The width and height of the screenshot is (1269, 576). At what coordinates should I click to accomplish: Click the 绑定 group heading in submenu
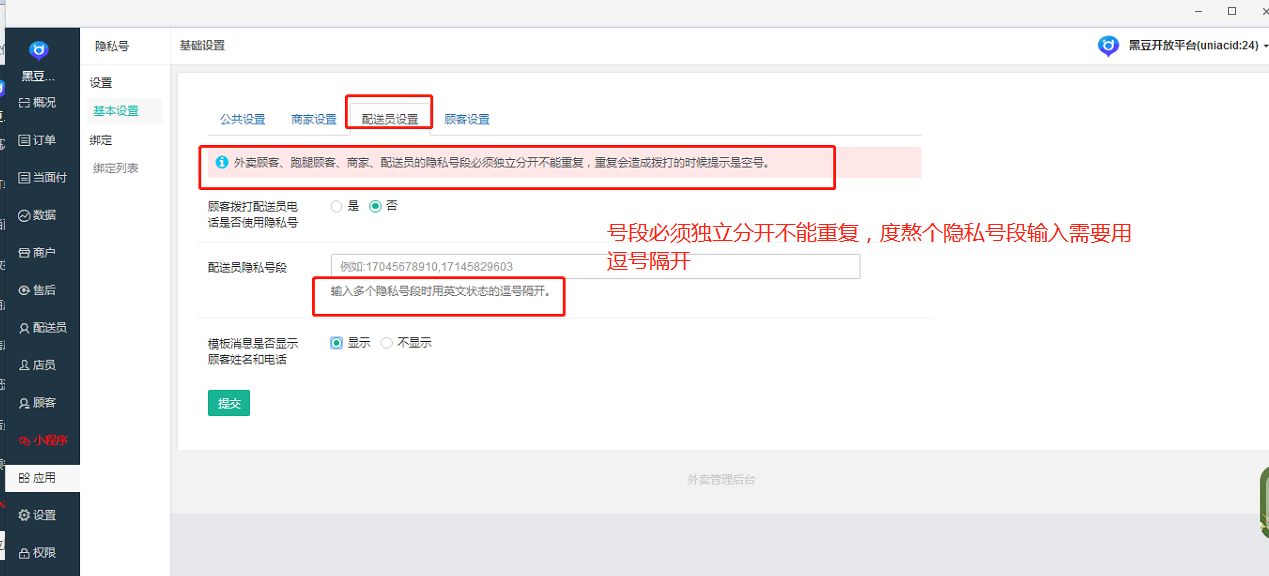(x=101, y=140)
